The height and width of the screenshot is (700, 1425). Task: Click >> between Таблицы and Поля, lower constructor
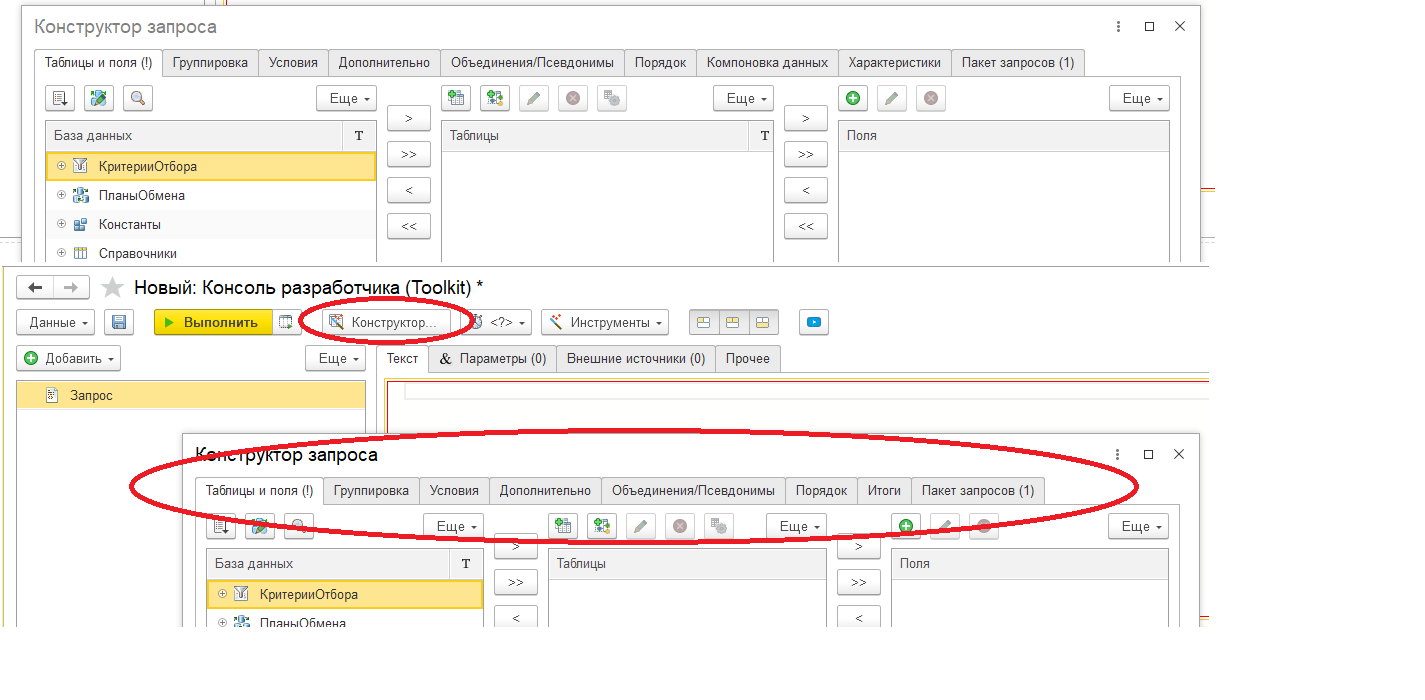point(859,582)
